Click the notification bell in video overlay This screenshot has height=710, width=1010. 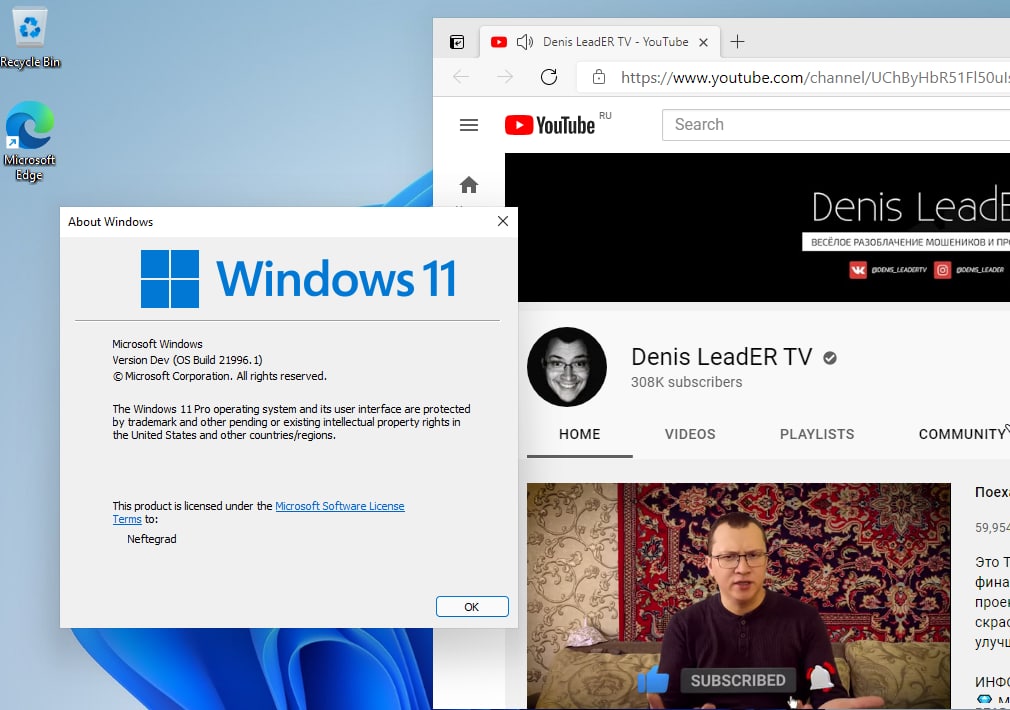click(821, 678)
